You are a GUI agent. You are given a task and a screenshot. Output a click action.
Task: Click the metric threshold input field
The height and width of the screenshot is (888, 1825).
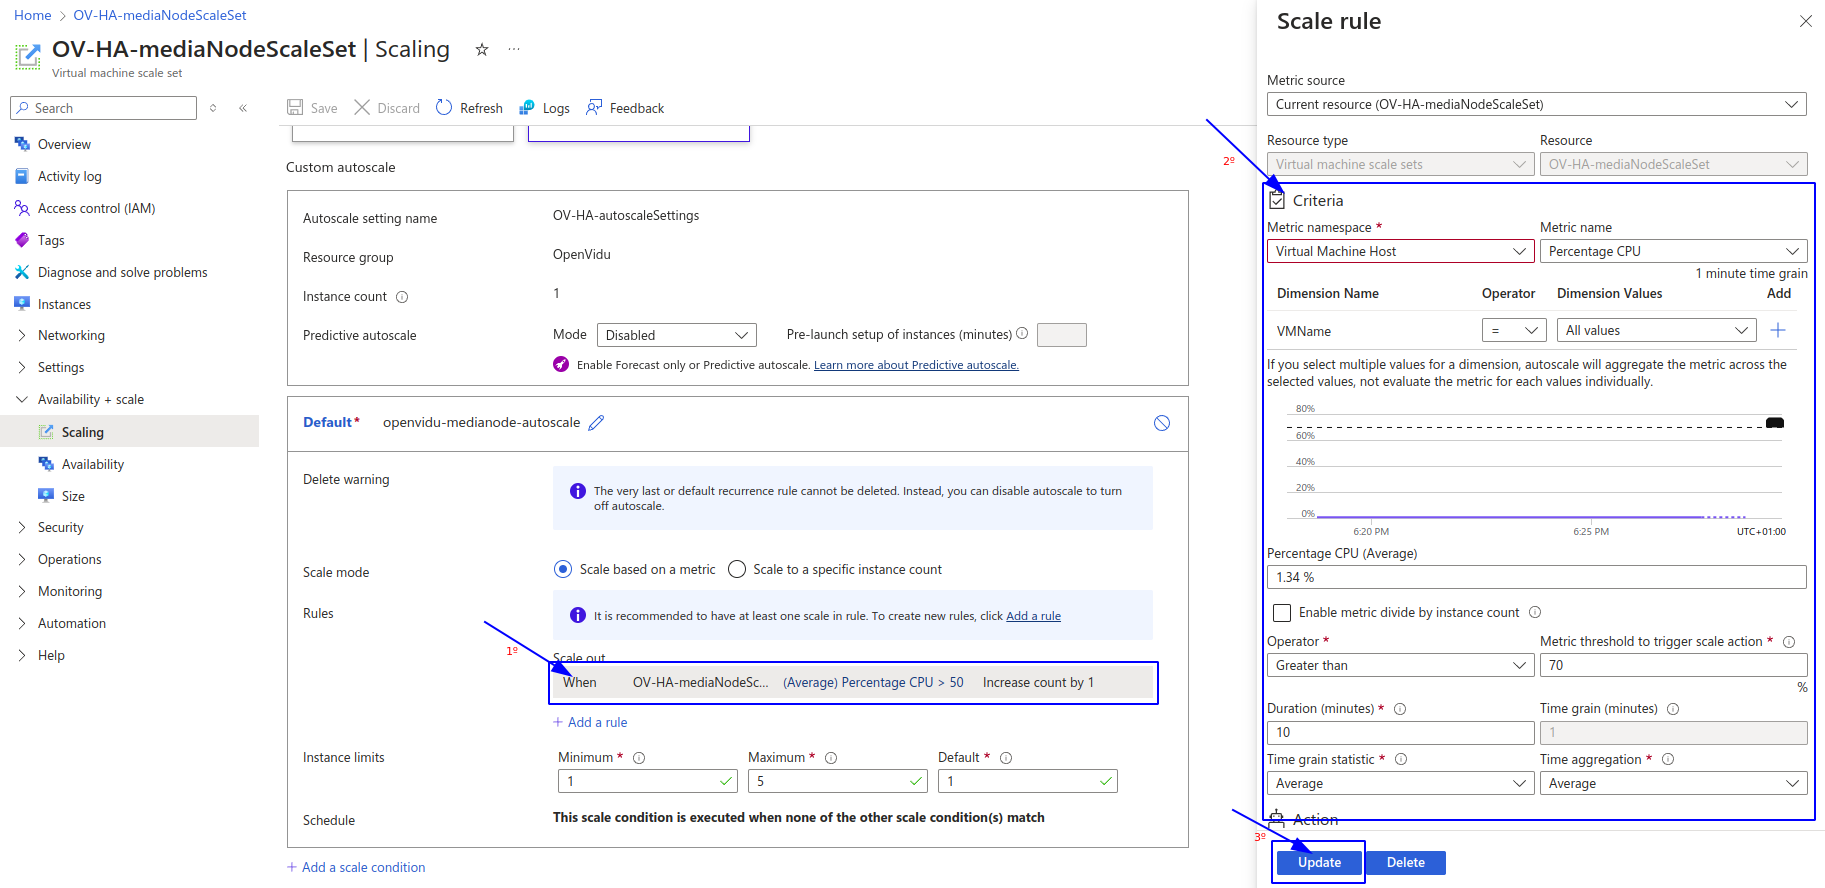click(x=1672, y=666)
